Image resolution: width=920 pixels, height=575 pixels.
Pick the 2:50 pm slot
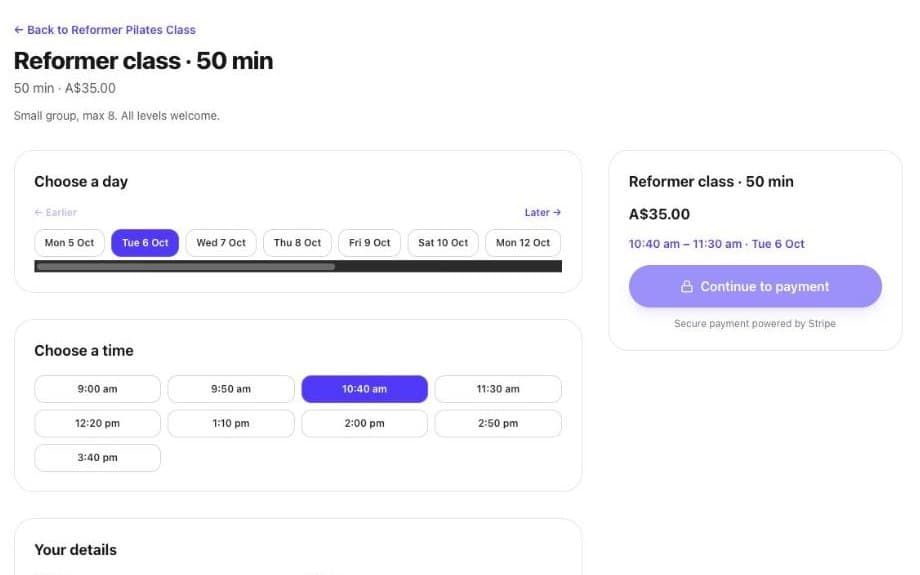point(498,424)
